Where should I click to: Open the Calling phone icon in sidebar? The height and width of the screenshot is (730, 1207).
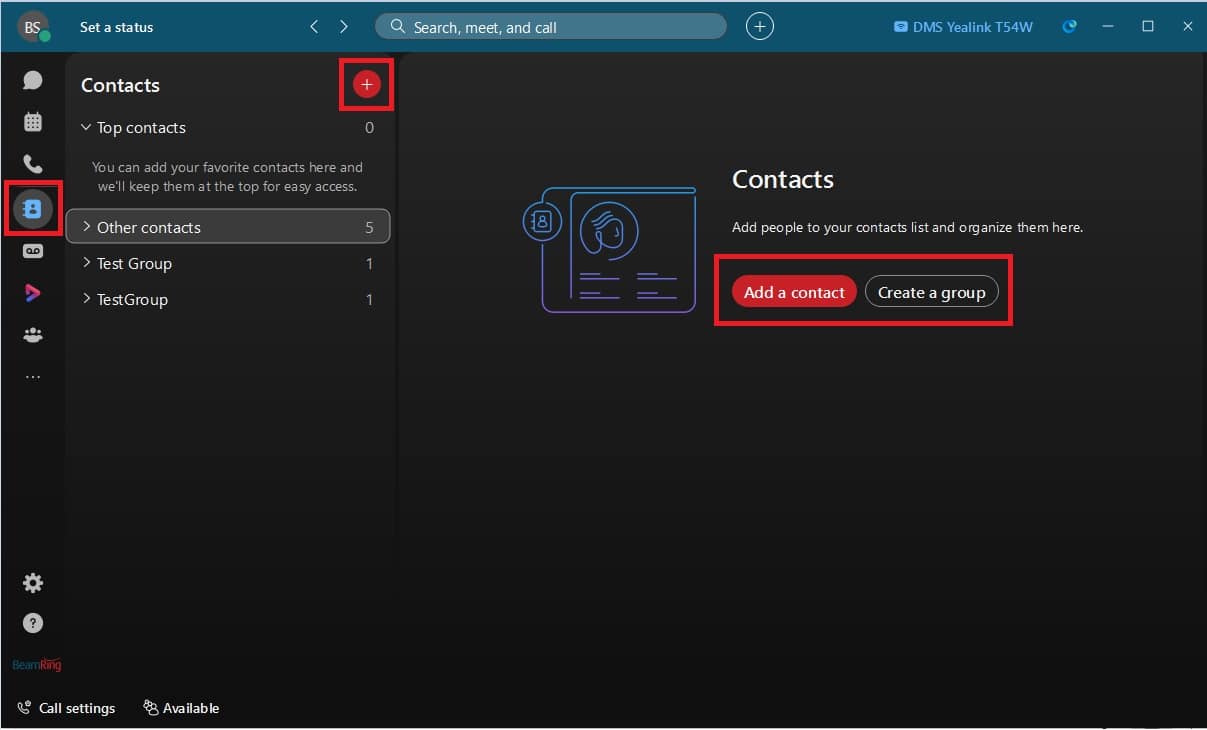tap(33, 164)
